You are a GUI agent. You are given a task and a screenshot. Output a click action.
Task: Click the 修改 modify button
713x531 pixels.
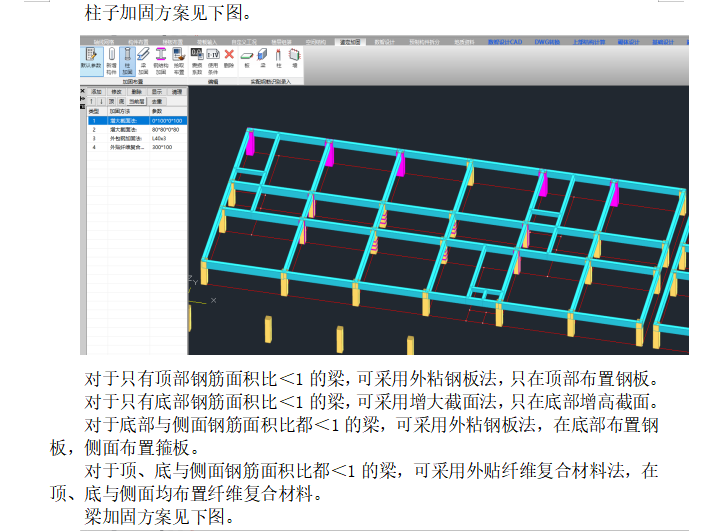(x=116, y=92)
